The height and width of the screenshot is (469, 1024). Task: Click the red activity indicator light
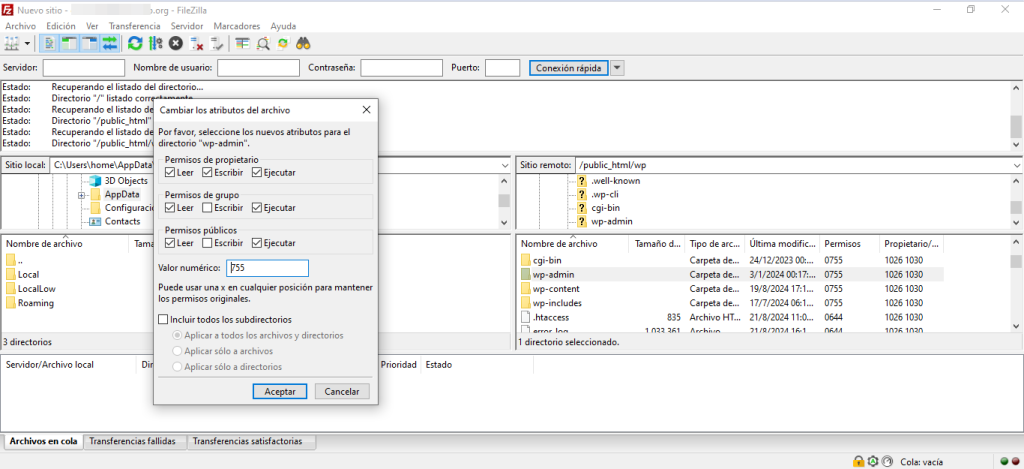pyautogui.click(x=1016, y=462)
